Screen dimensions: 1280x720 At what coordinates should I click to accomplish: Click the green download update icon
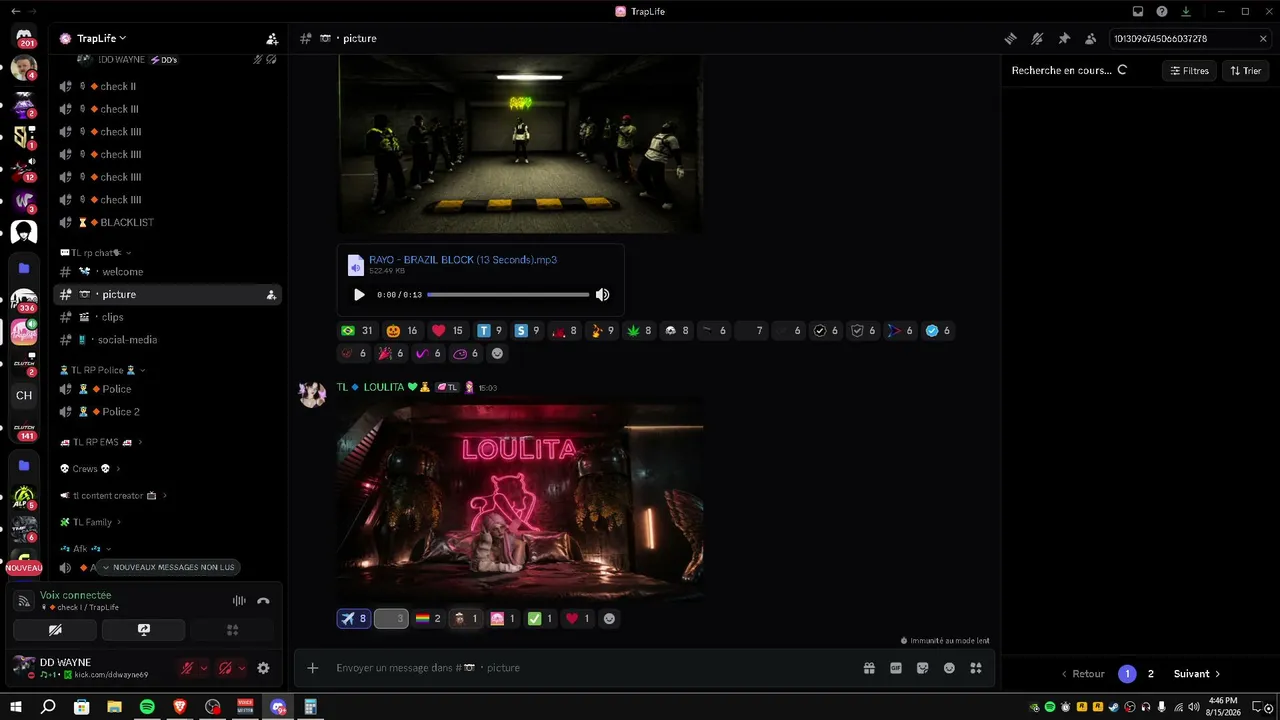point(1186,11)
